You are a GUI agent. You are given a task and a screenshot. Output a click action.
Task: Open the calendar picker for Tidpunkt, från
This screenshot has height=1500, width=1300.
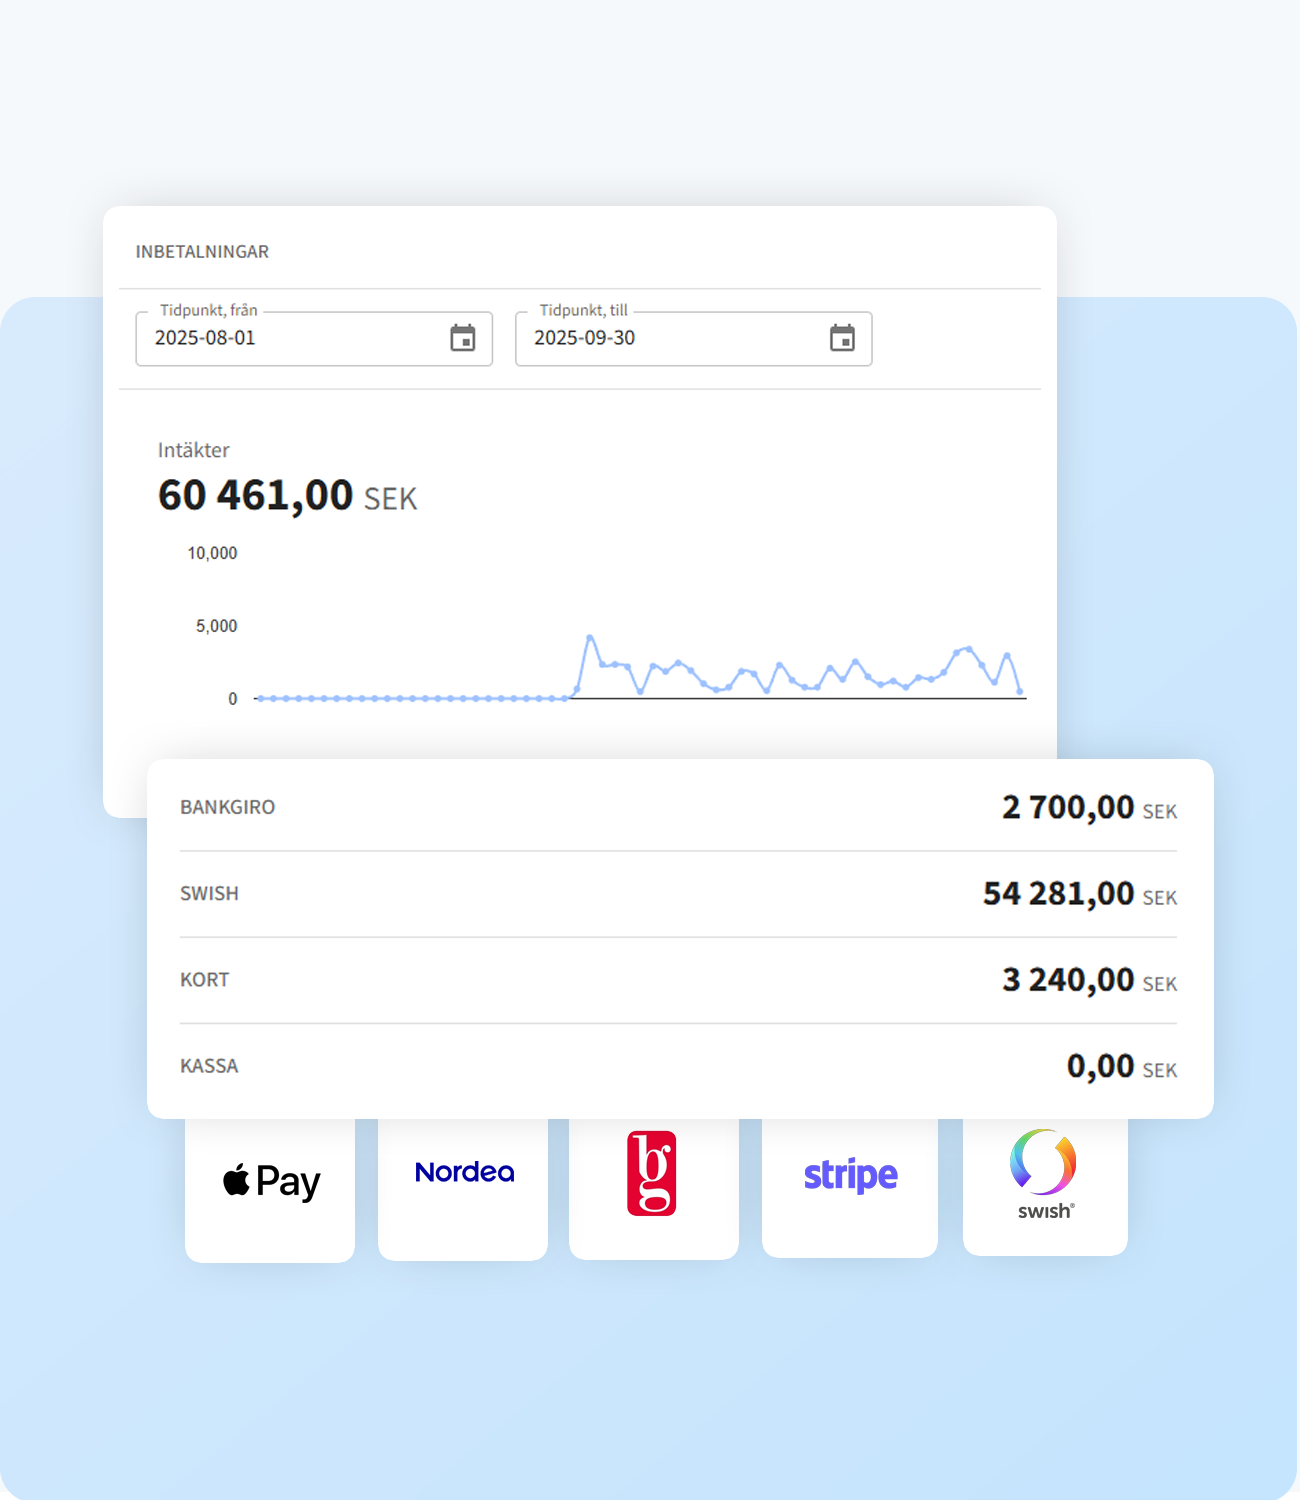(462, 339)
